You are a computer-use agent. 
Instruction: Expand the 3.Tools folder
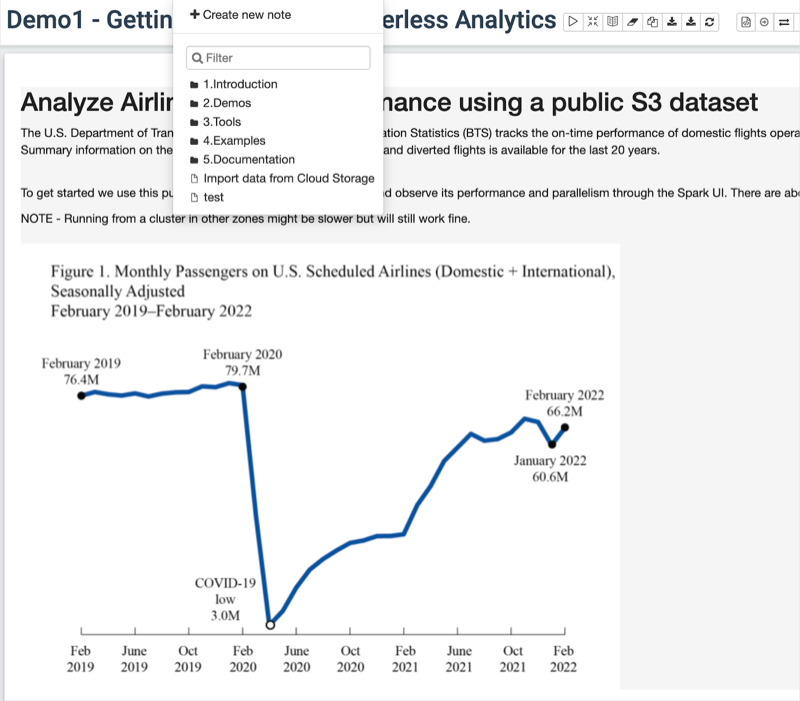221,122
